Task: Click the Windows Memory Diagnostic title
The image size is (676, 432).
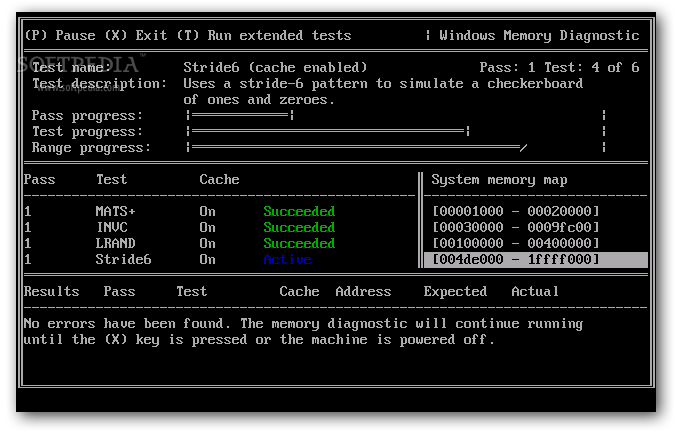Action: 539,35
